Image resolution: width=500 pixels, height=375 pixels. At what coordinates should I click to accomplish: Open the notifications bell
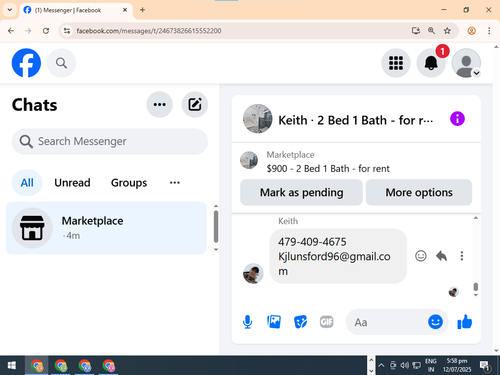pos(431,63)
